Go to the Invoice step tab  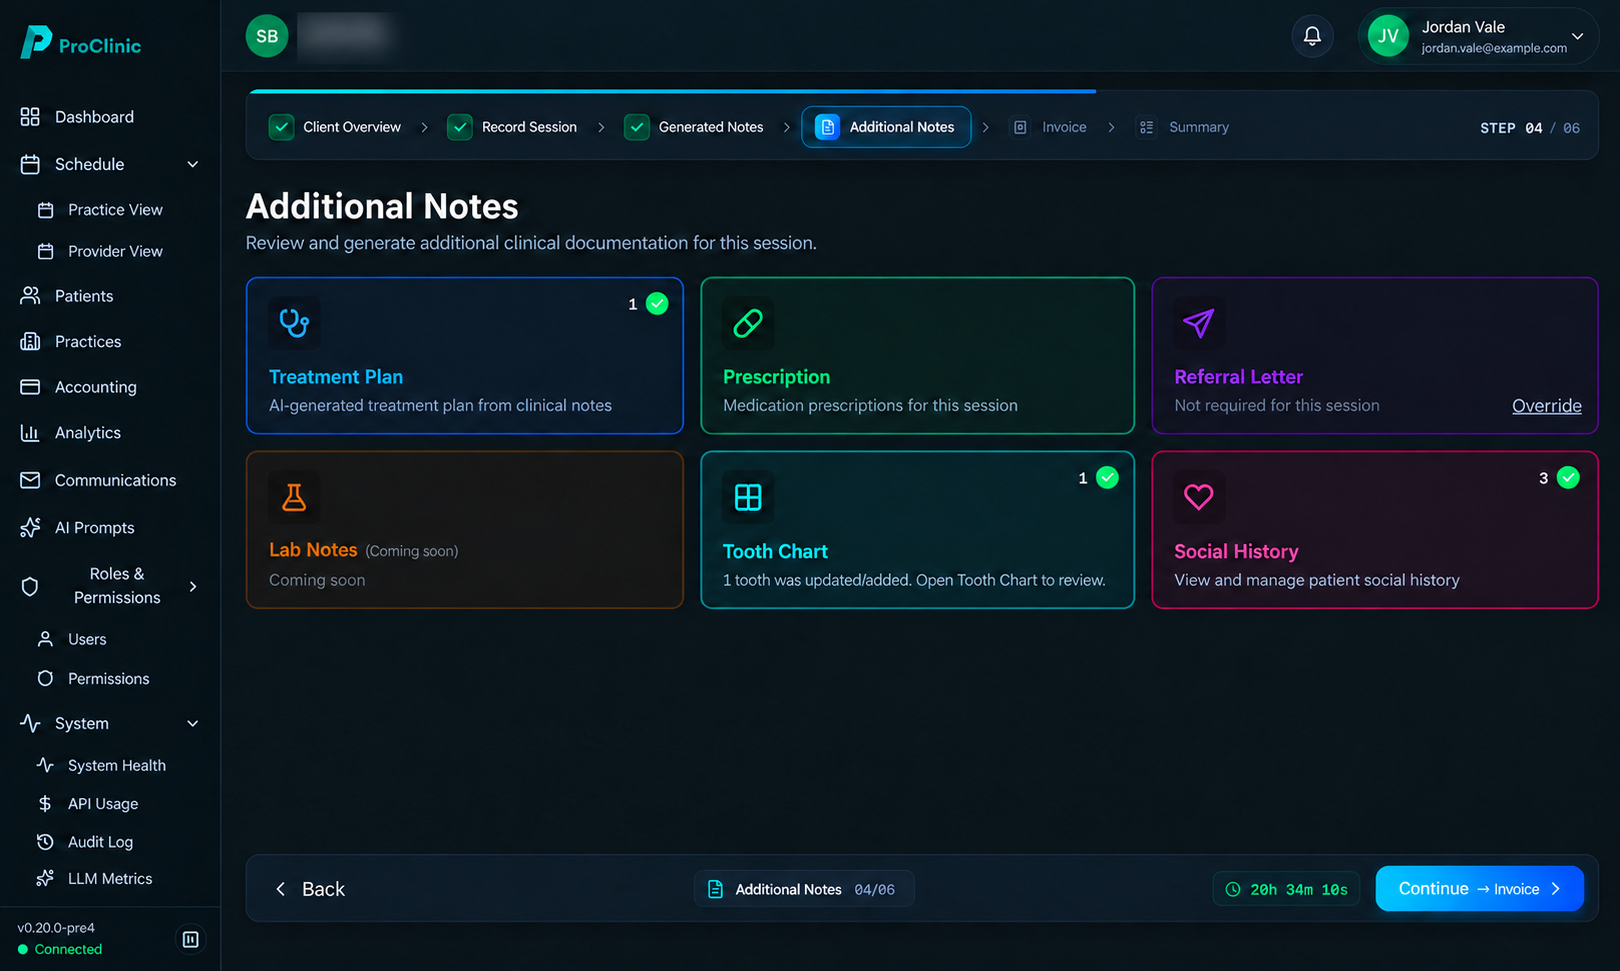click(x=1050, y=127)
